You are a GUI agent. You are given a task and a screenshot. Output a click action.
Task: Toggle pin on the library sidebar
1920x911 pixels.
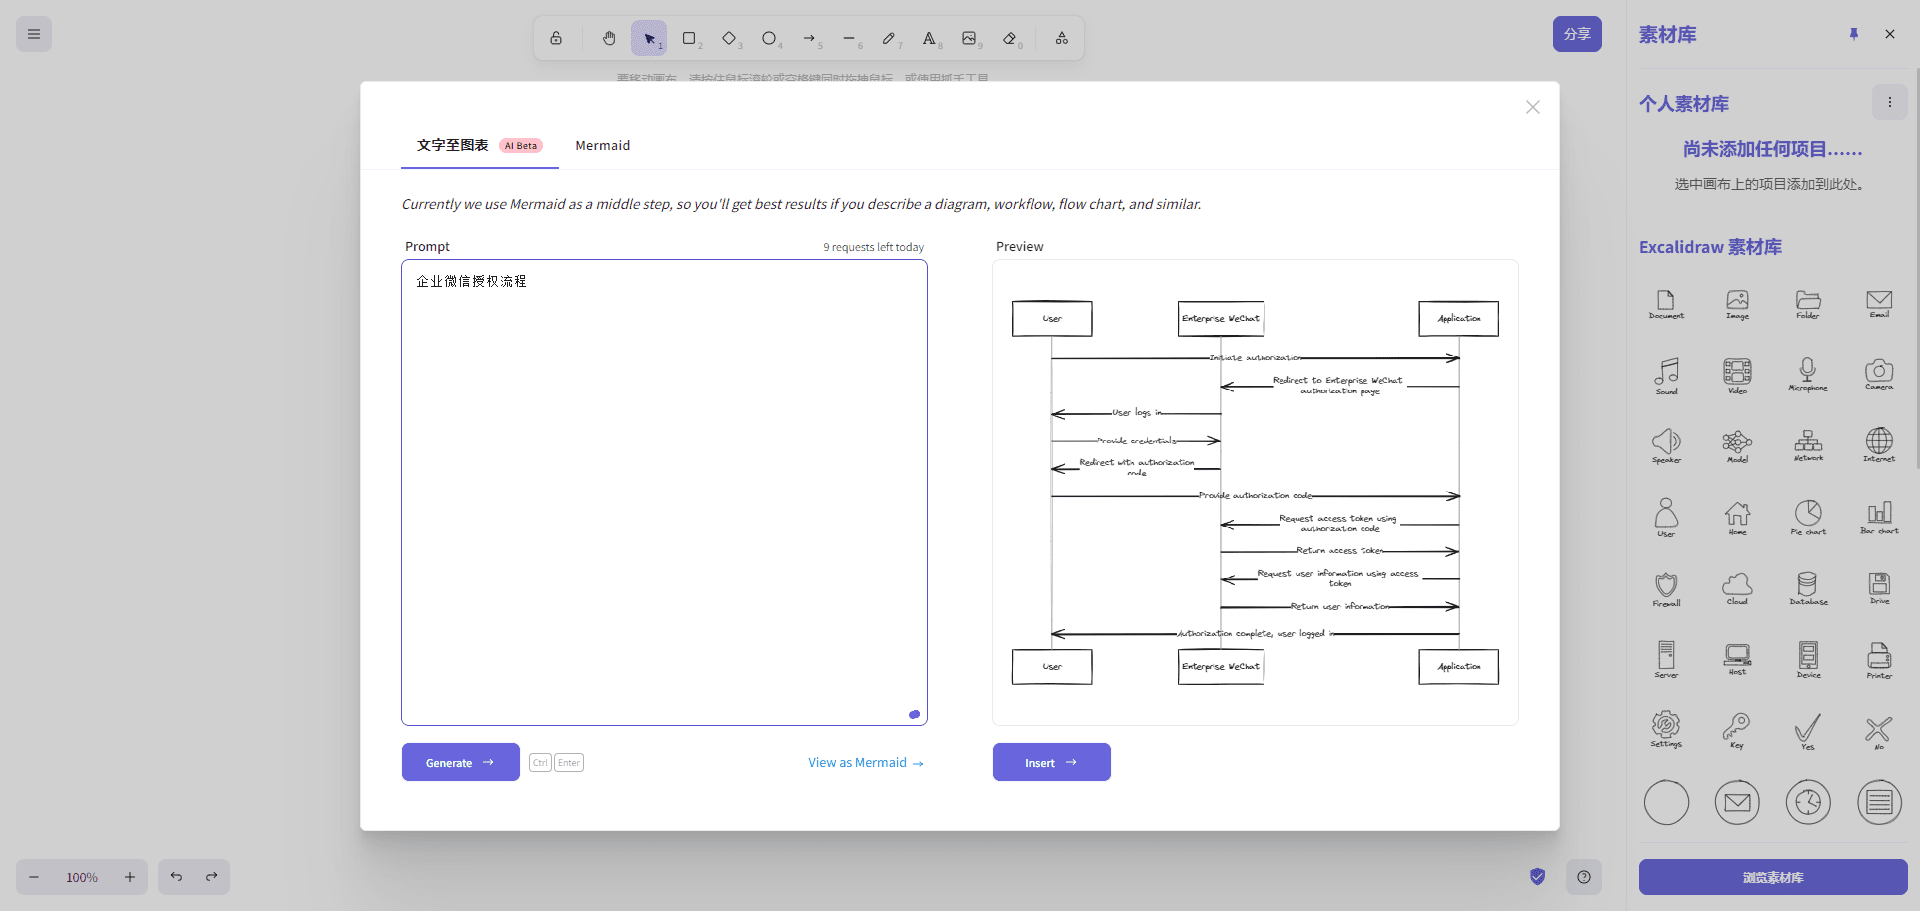(x=1854, y=34)
